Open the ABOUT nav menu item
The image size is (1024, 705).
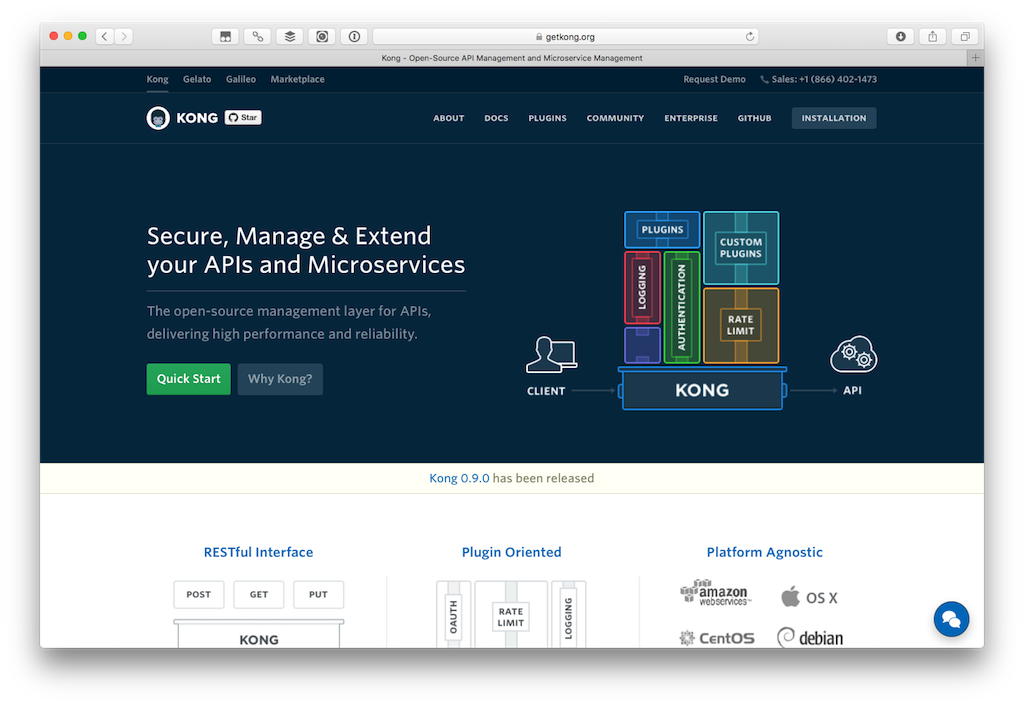coord(449,118)
